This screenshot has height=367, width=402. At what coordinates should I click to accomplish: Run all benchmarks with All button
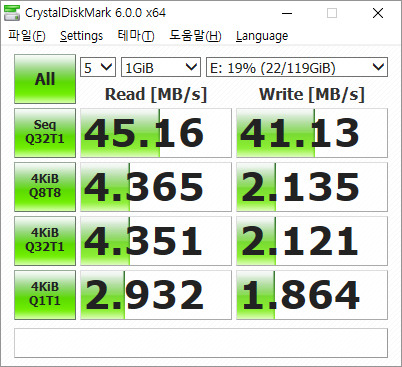coord(45,79)
